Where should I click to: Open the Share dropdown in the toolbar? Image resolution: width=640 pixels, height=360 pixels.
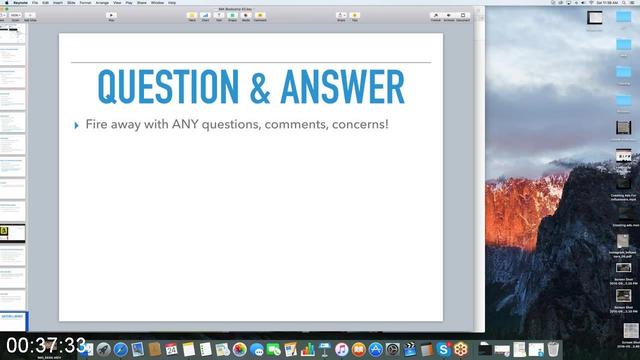341,16
